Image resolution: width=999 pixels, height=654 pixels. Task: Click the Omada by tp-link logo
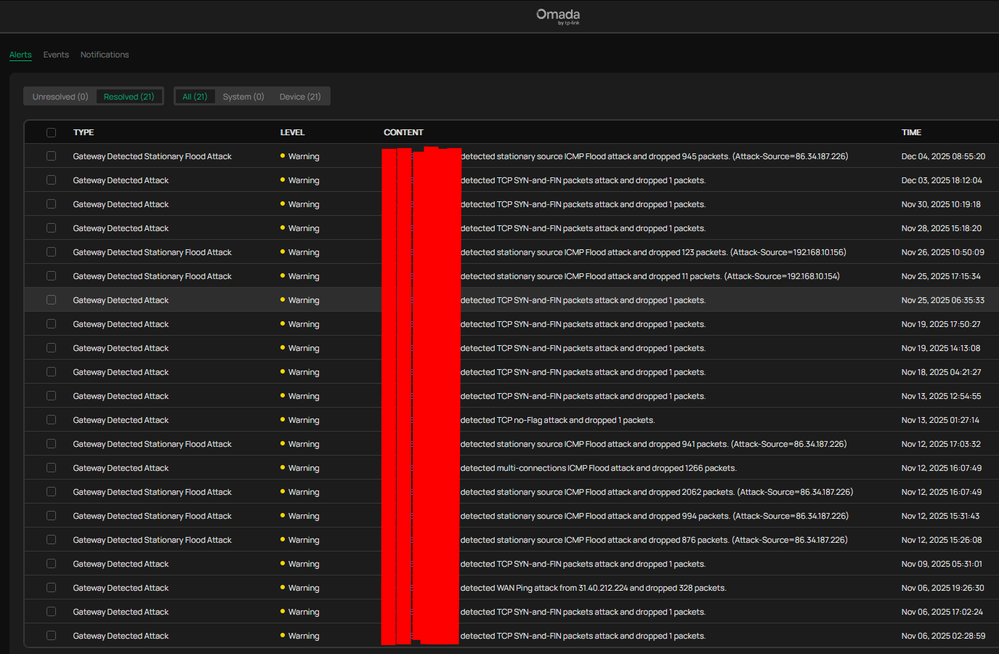pos(557,16)
